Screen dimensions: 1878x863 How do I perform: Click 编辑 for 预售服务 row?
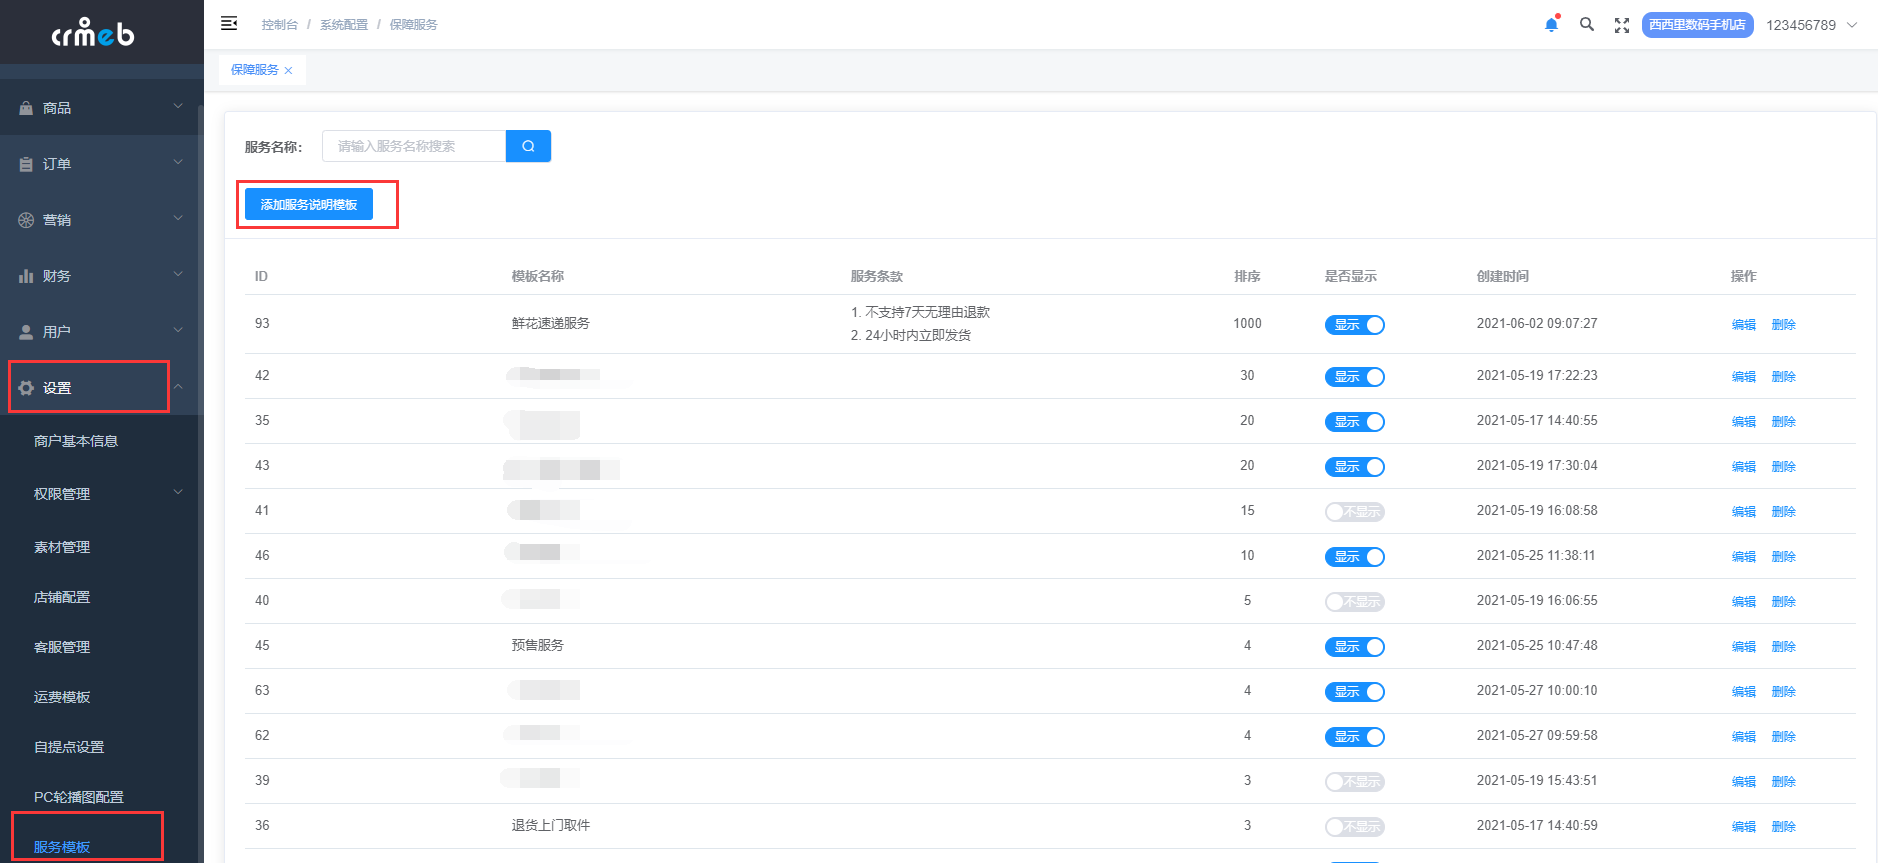[x=1744, y=647]
